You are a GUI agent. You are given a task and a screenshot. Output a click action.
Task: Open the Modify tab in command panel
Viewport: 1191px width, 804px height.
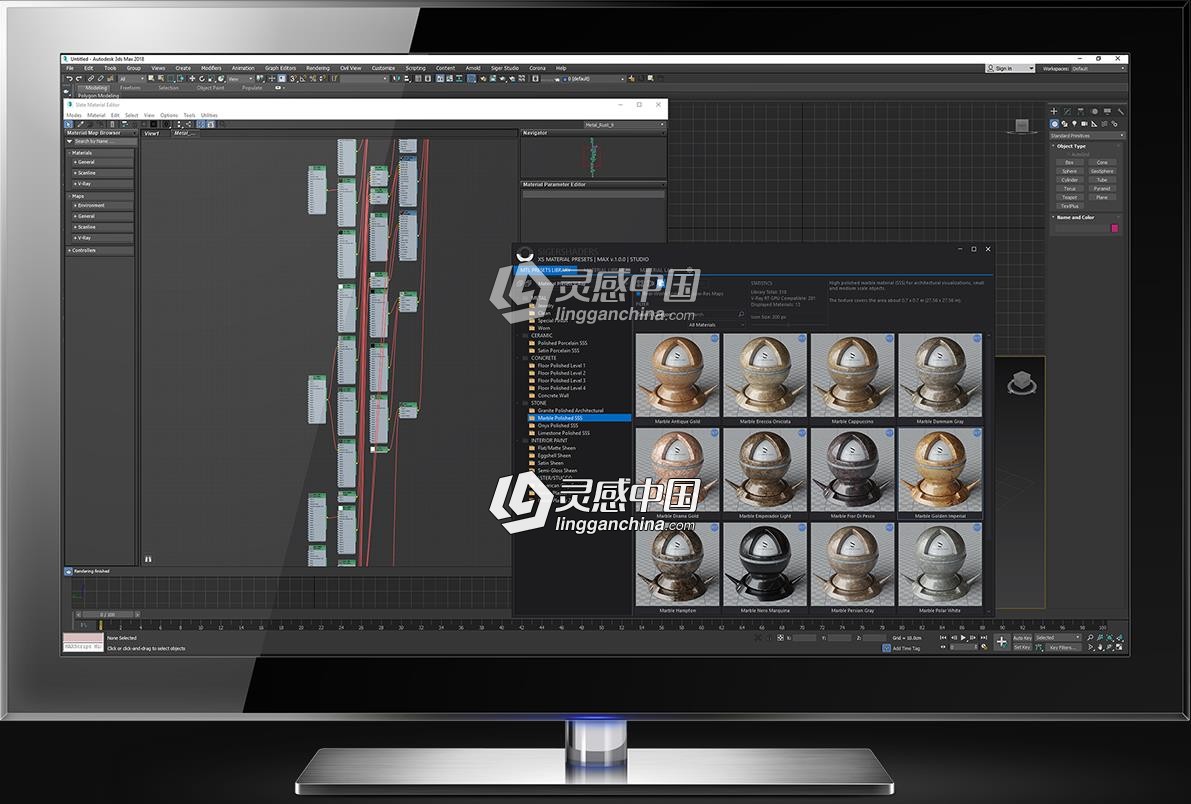[x=1067, y=111]
